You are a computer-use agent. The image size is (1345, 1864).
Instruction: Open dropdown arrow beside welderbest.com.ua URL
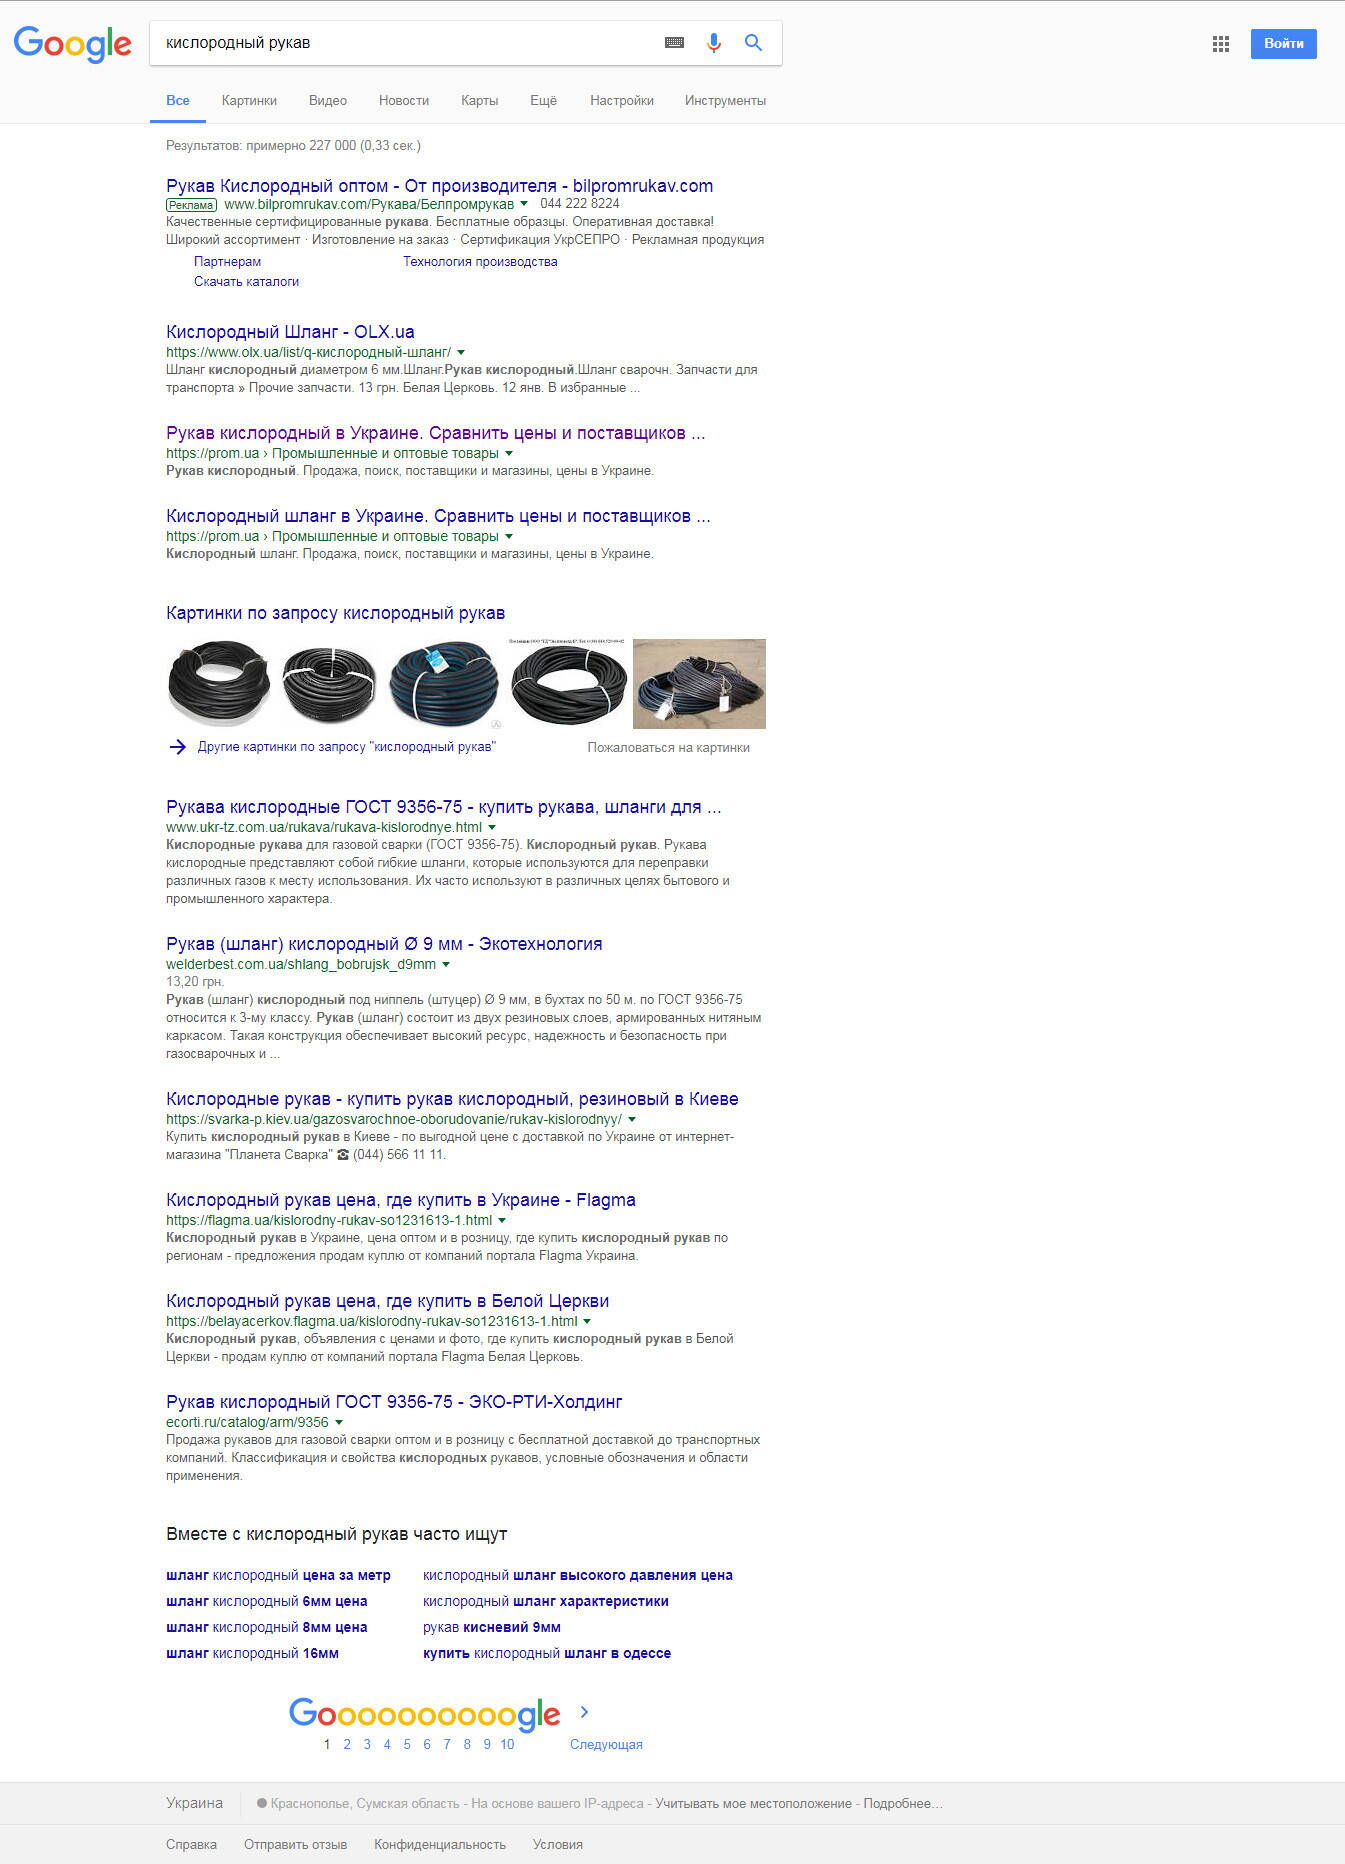coord(446,965)
